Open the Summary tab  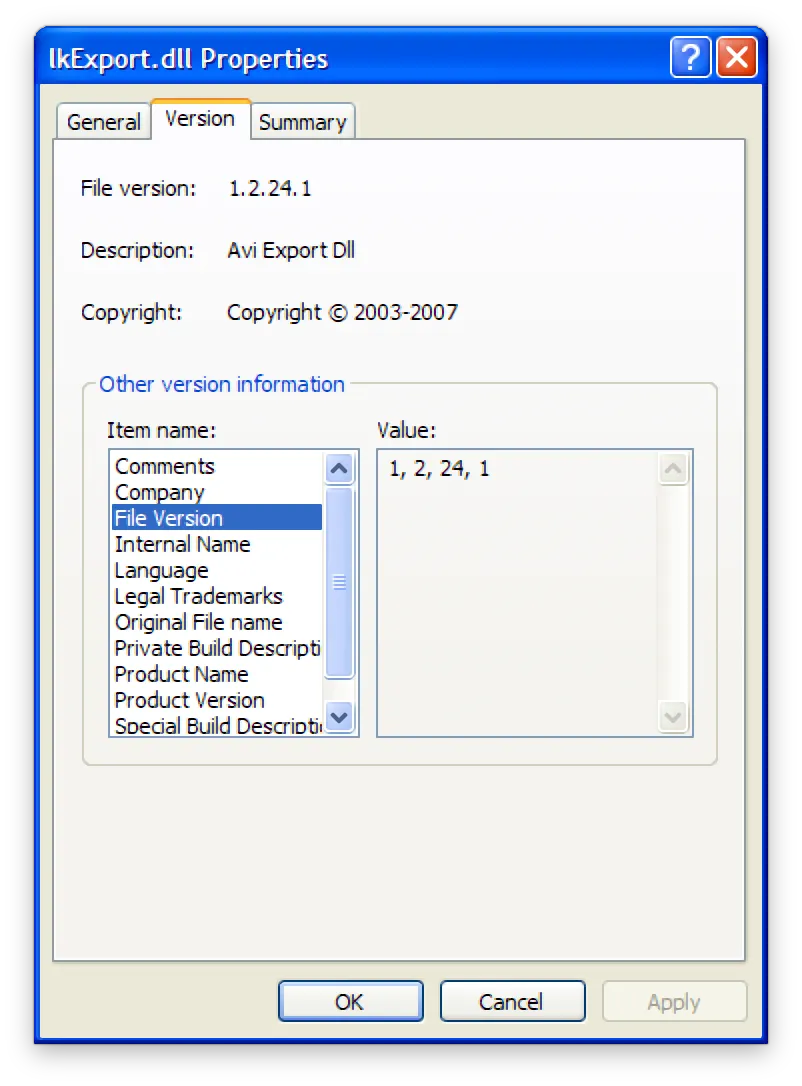pos(303,122)
